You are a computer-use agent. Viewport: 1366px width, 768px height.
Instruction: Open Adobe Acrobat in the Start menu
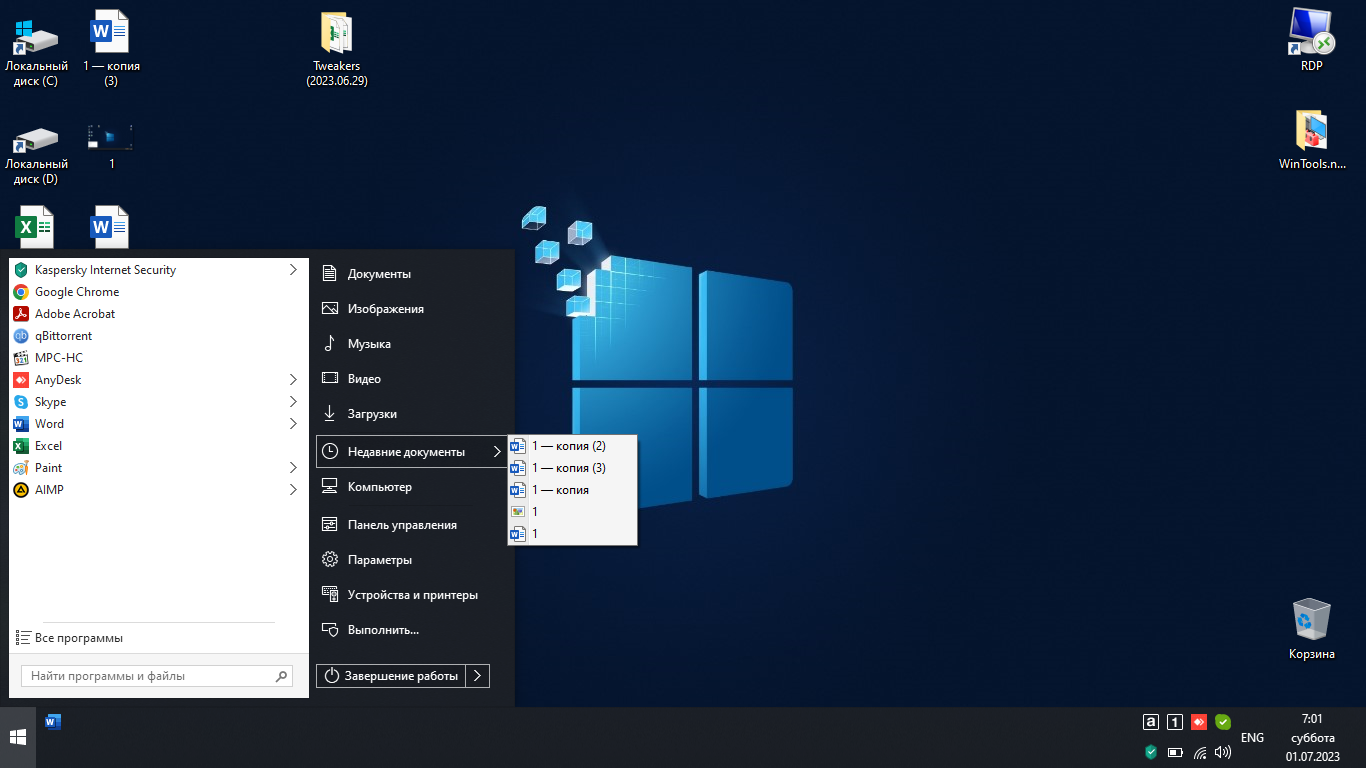pyautogui.click(x=74, y=314)
